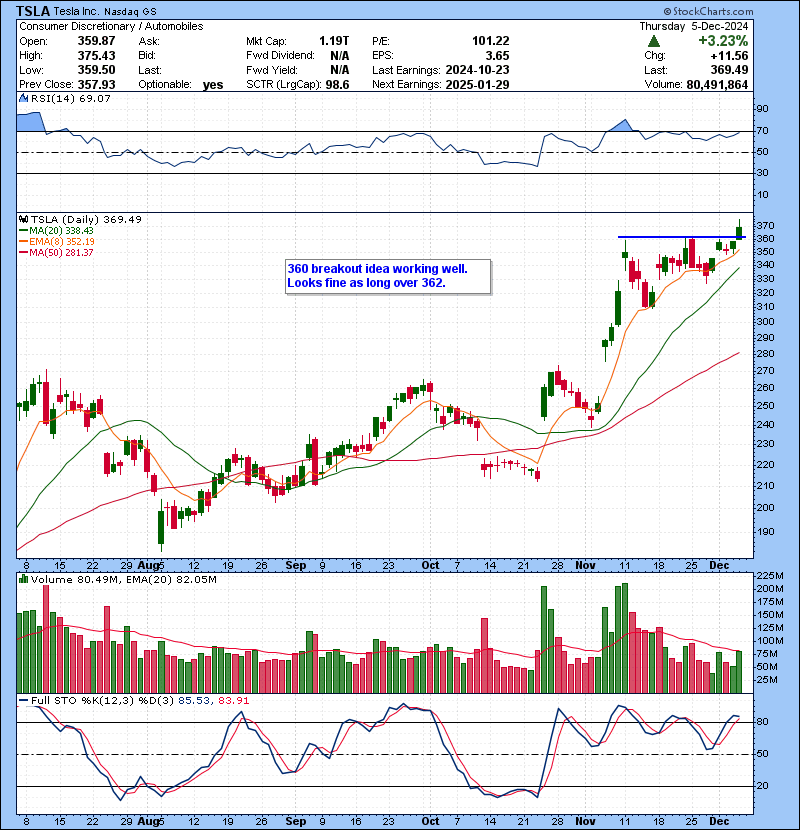The width and height of the screenshot is (800, 830).
Task: Click the RSI area-chart icon beside RSI(14)
Action: click(x=23, y=98)
